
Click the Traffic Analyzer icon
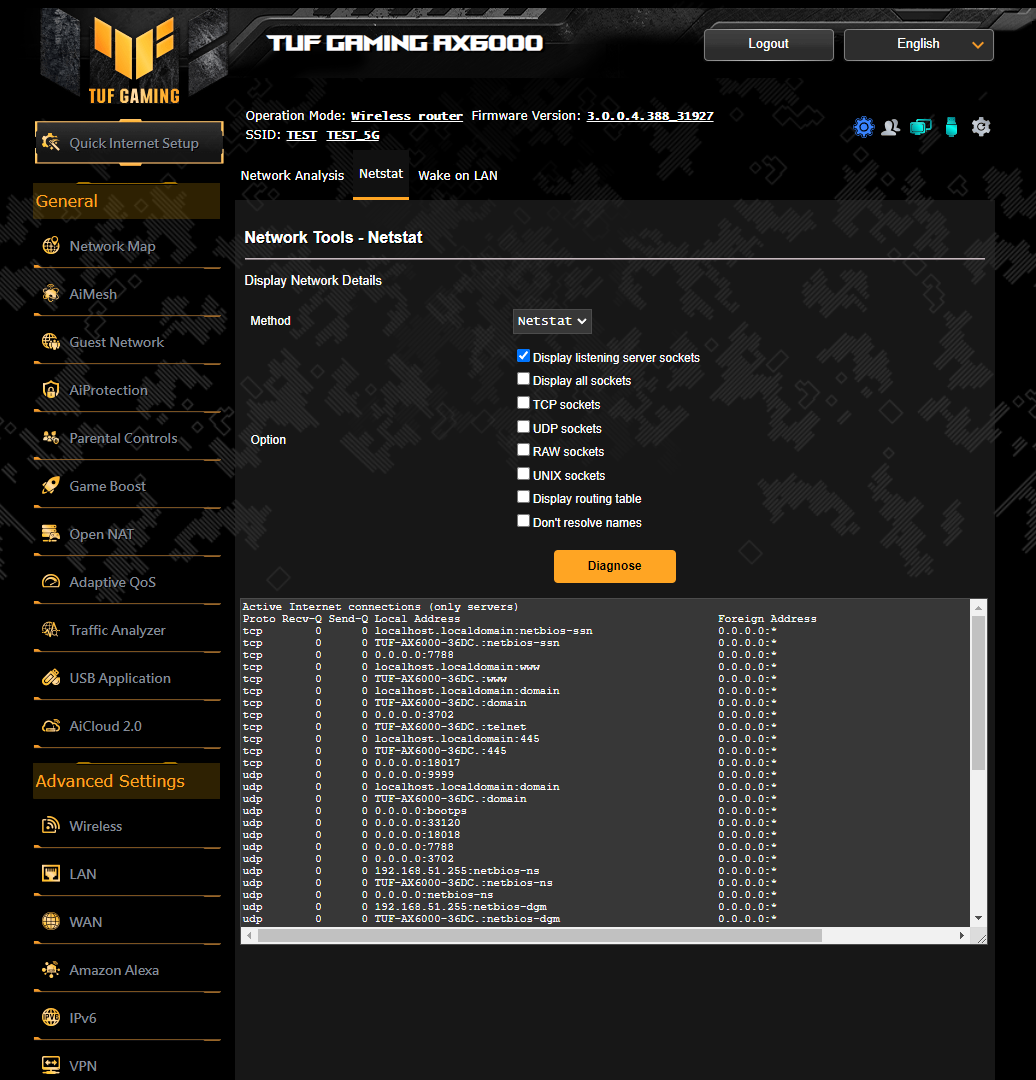point(51,630)
